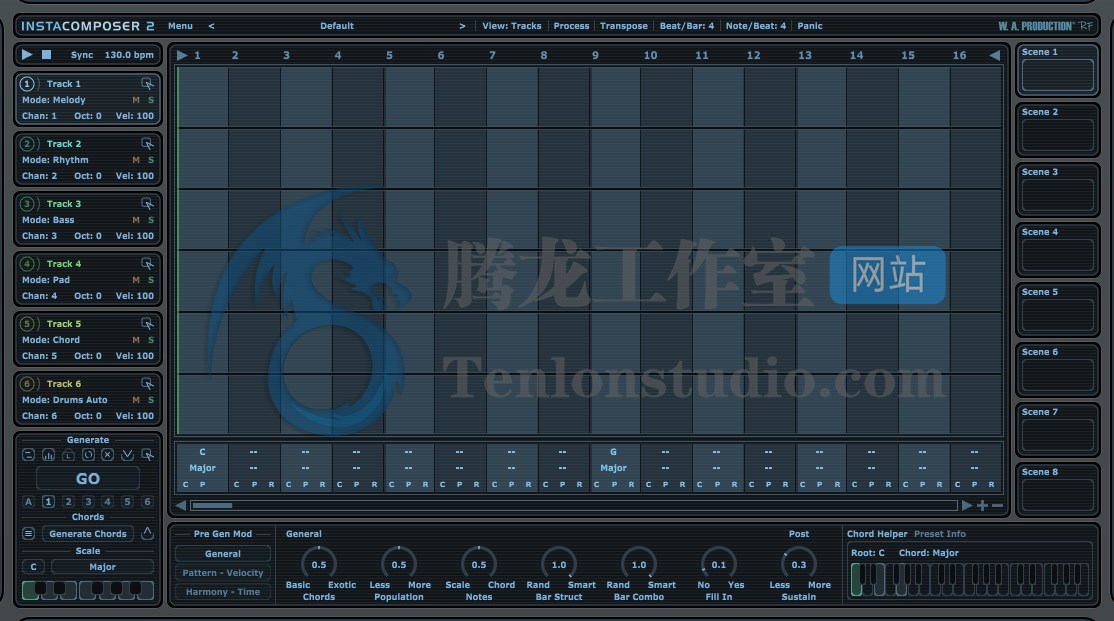Select the General Pre Gen Mod tab
The width and height of the screenshot is (1114, 621).
coord(223,554)
